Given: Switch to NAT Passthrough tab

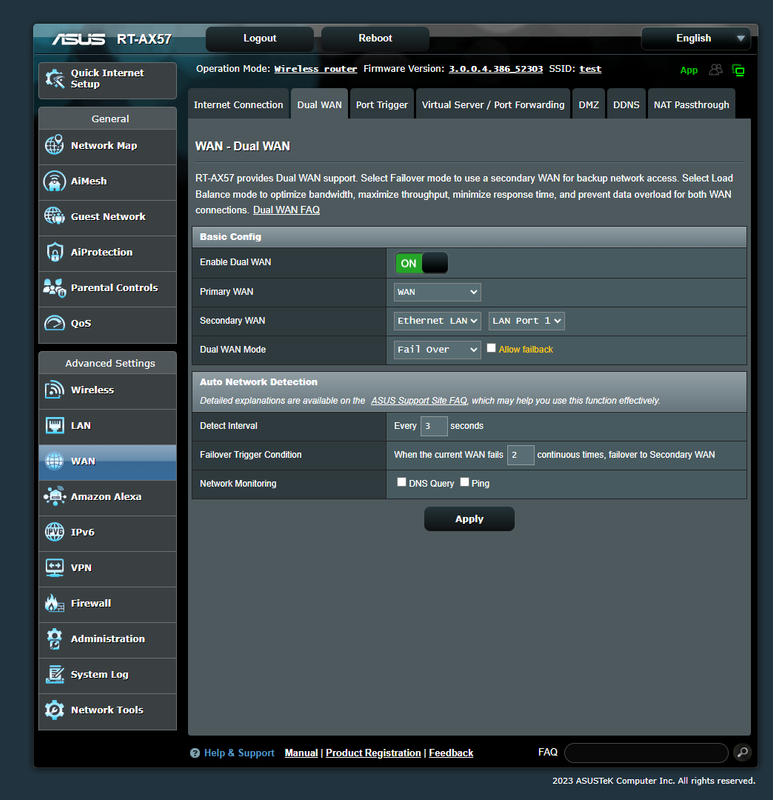Looking at the screenshot, I should [x=691, y=105].
